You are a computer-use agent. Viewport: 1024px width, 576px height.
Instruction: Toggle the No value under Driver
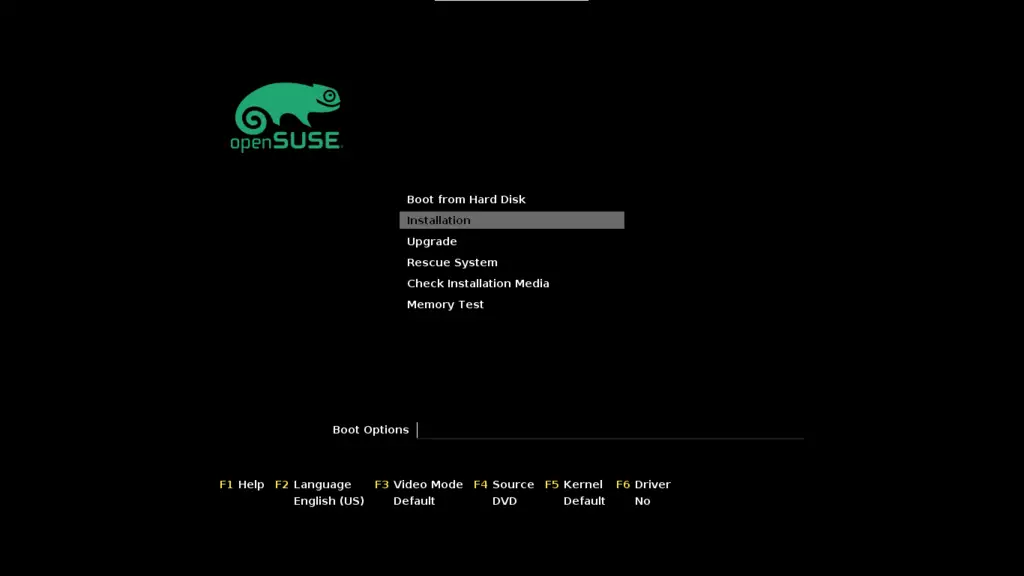642,501
